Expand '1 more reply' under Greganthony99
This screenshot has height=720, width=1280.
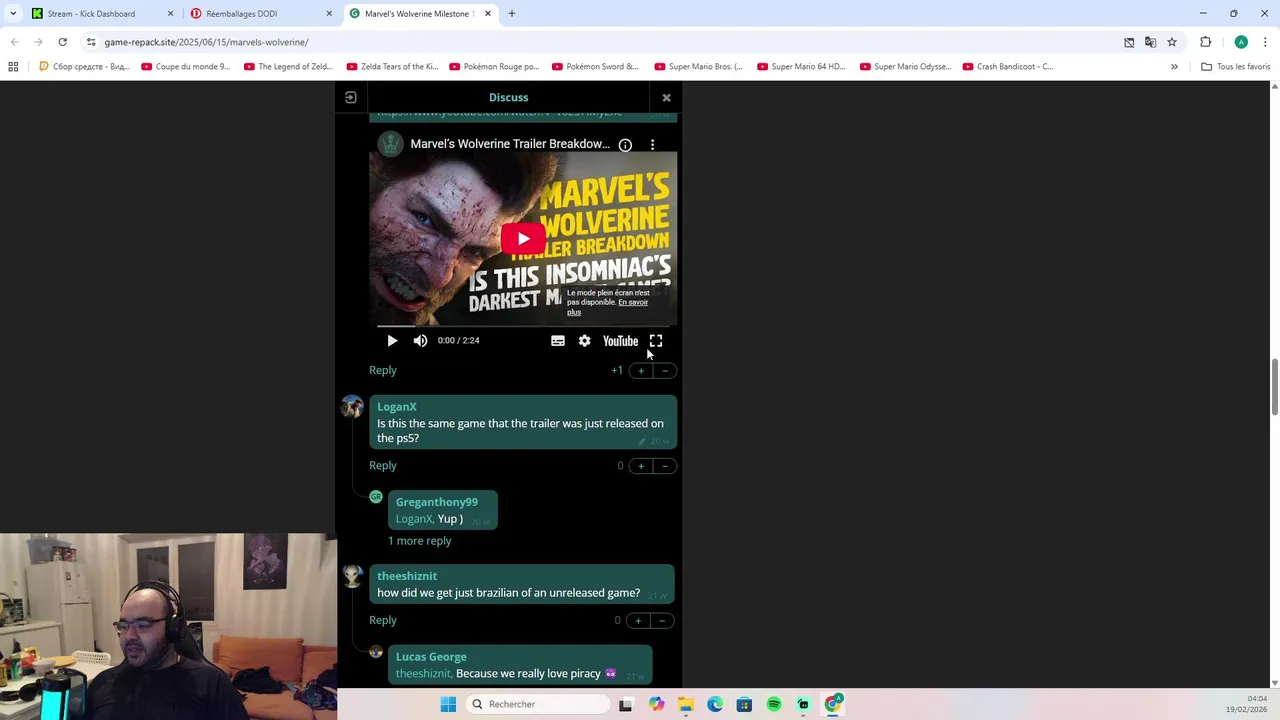click(420, 541)
